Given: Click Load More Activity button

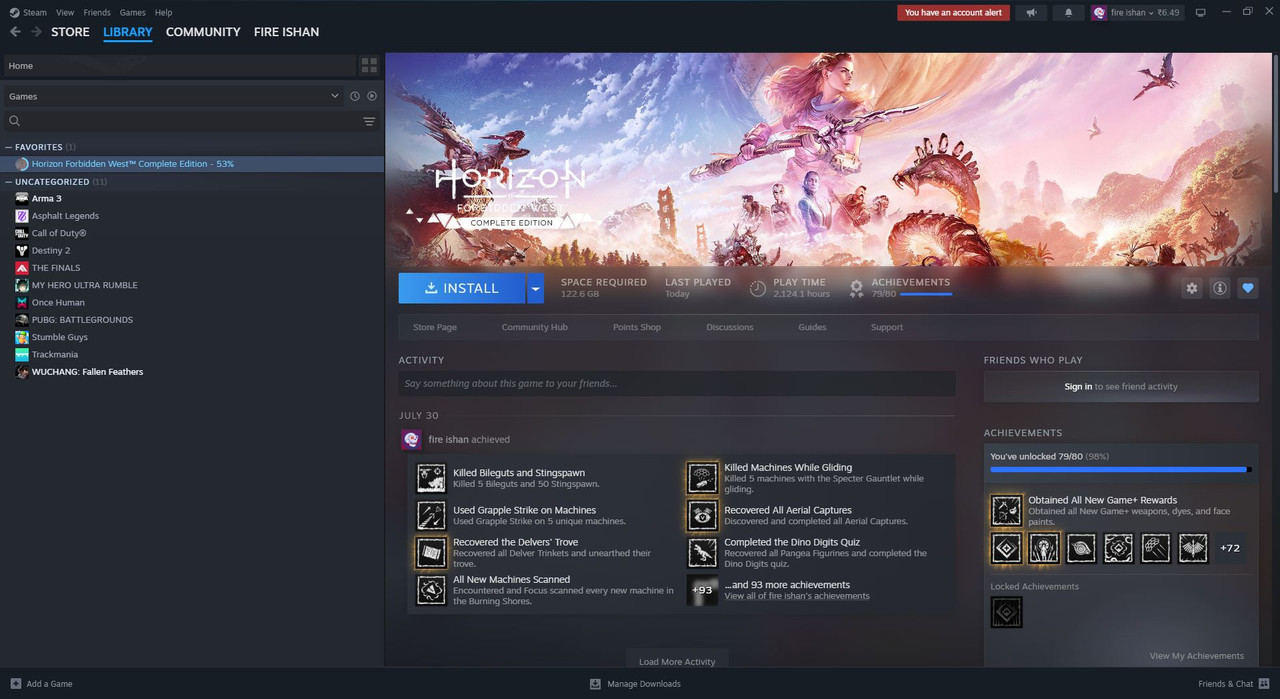Looking at the screenshot, I should pos(677,662).
